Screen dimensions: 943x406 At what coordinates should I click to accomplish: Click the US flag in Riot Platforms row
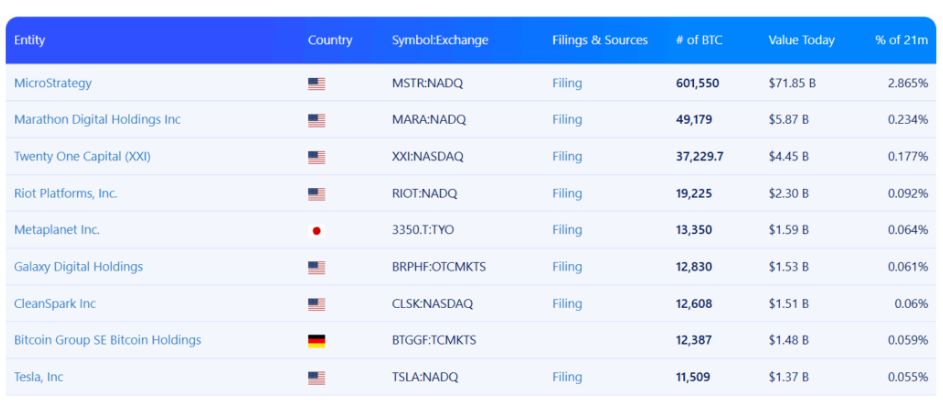point(316,194)
